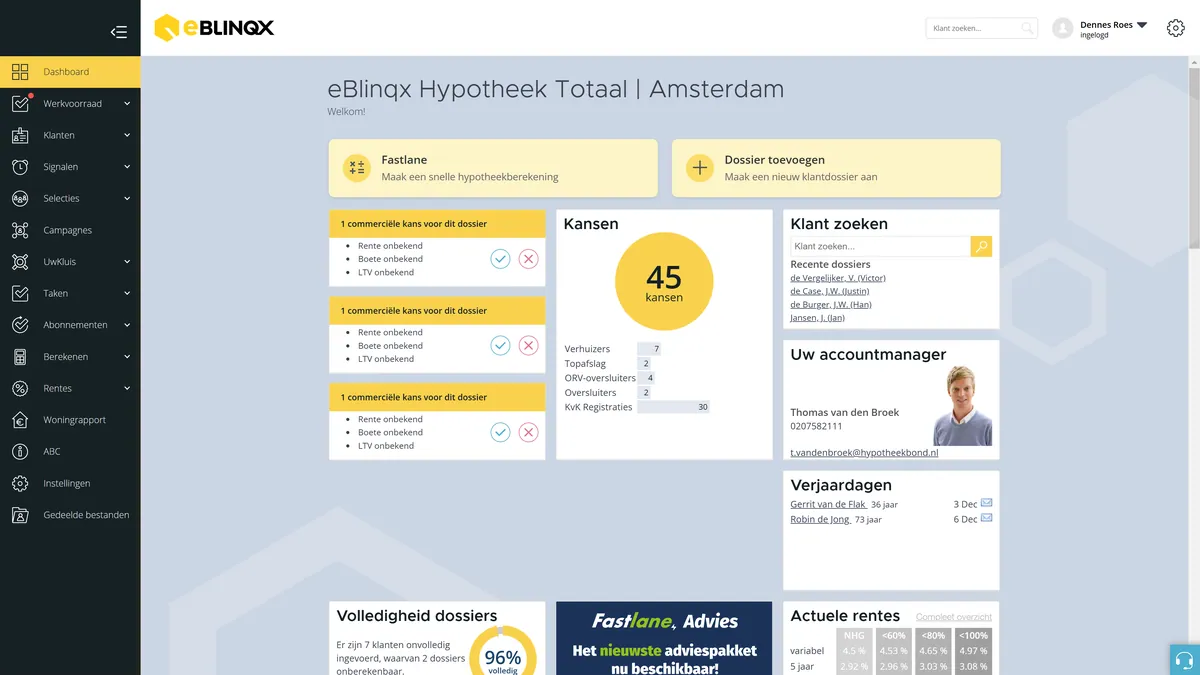Screen dimensions: 1200x675
Task: Open the settings gear in top bar
Action: (x=1176, y=28)
